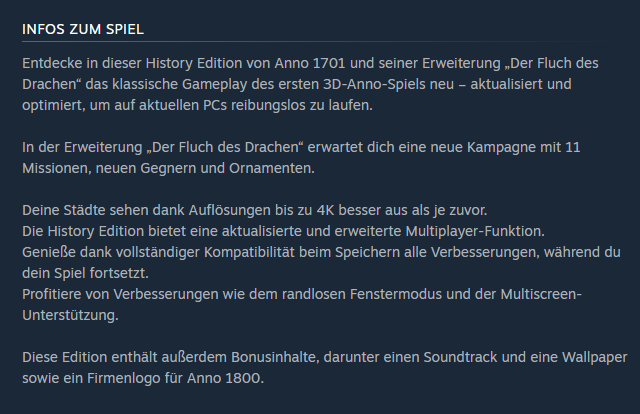Click the line dein Spiel fortsetzt

click(x=85, y=273)
